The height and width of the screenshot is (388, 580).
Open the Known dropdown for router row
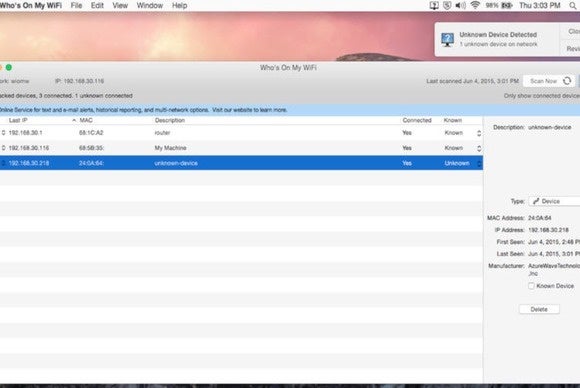tap(479, 133)
